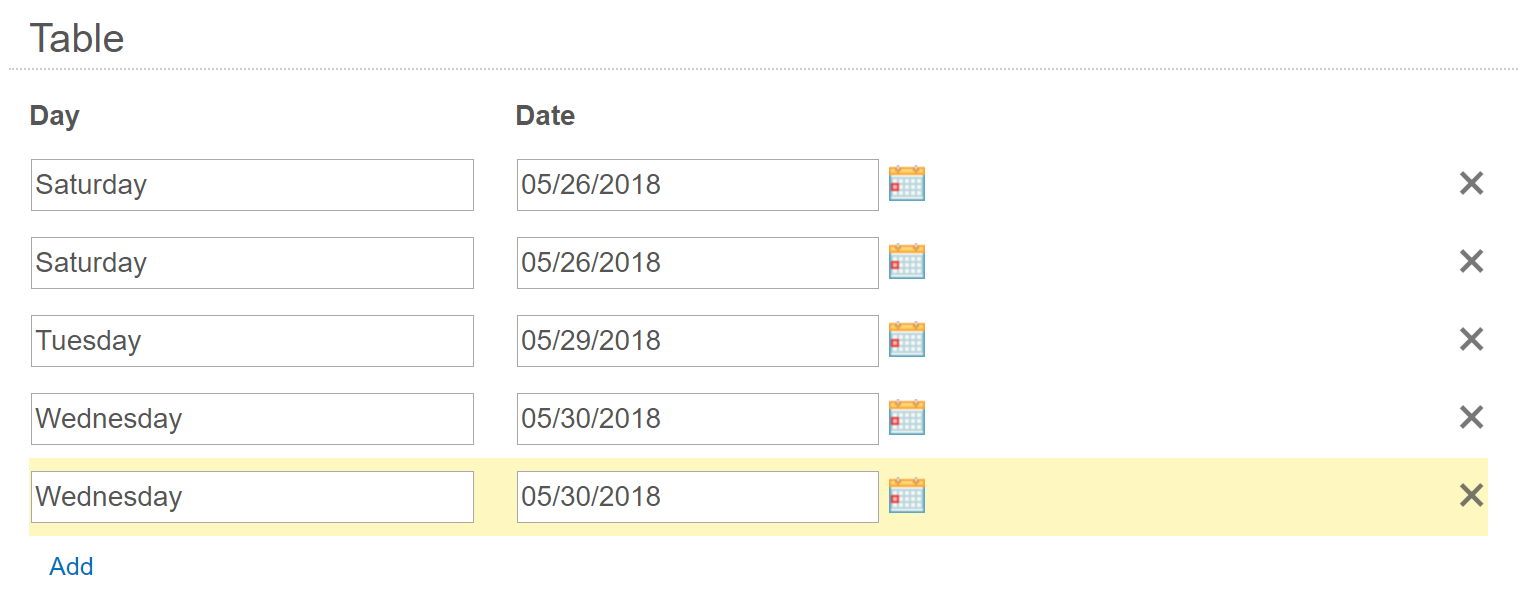Focus the highlighted Wednesday day field

tap(252, 497)
